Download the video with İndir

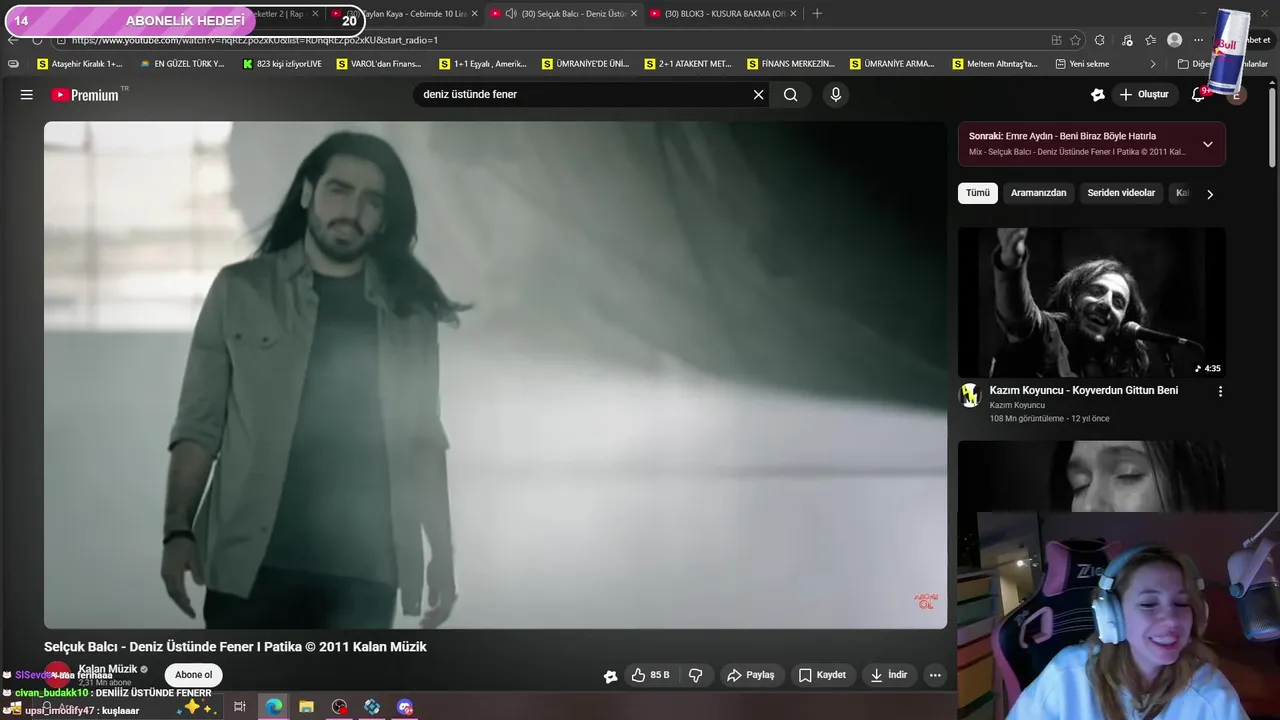[x=888, y=675]
